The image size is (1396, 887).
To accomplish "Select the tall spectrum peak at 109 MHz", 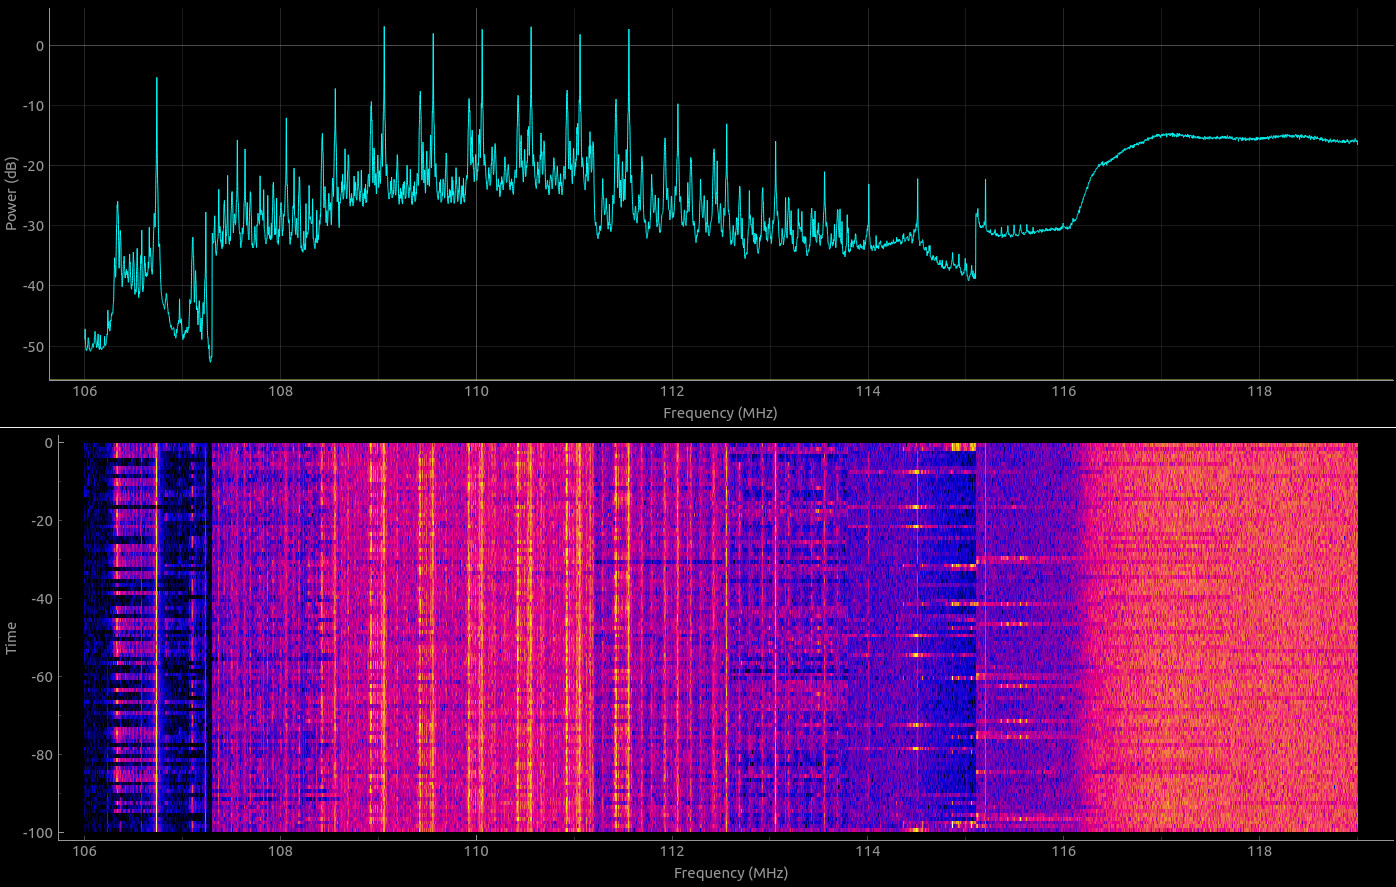I will [x=384, y=30].
